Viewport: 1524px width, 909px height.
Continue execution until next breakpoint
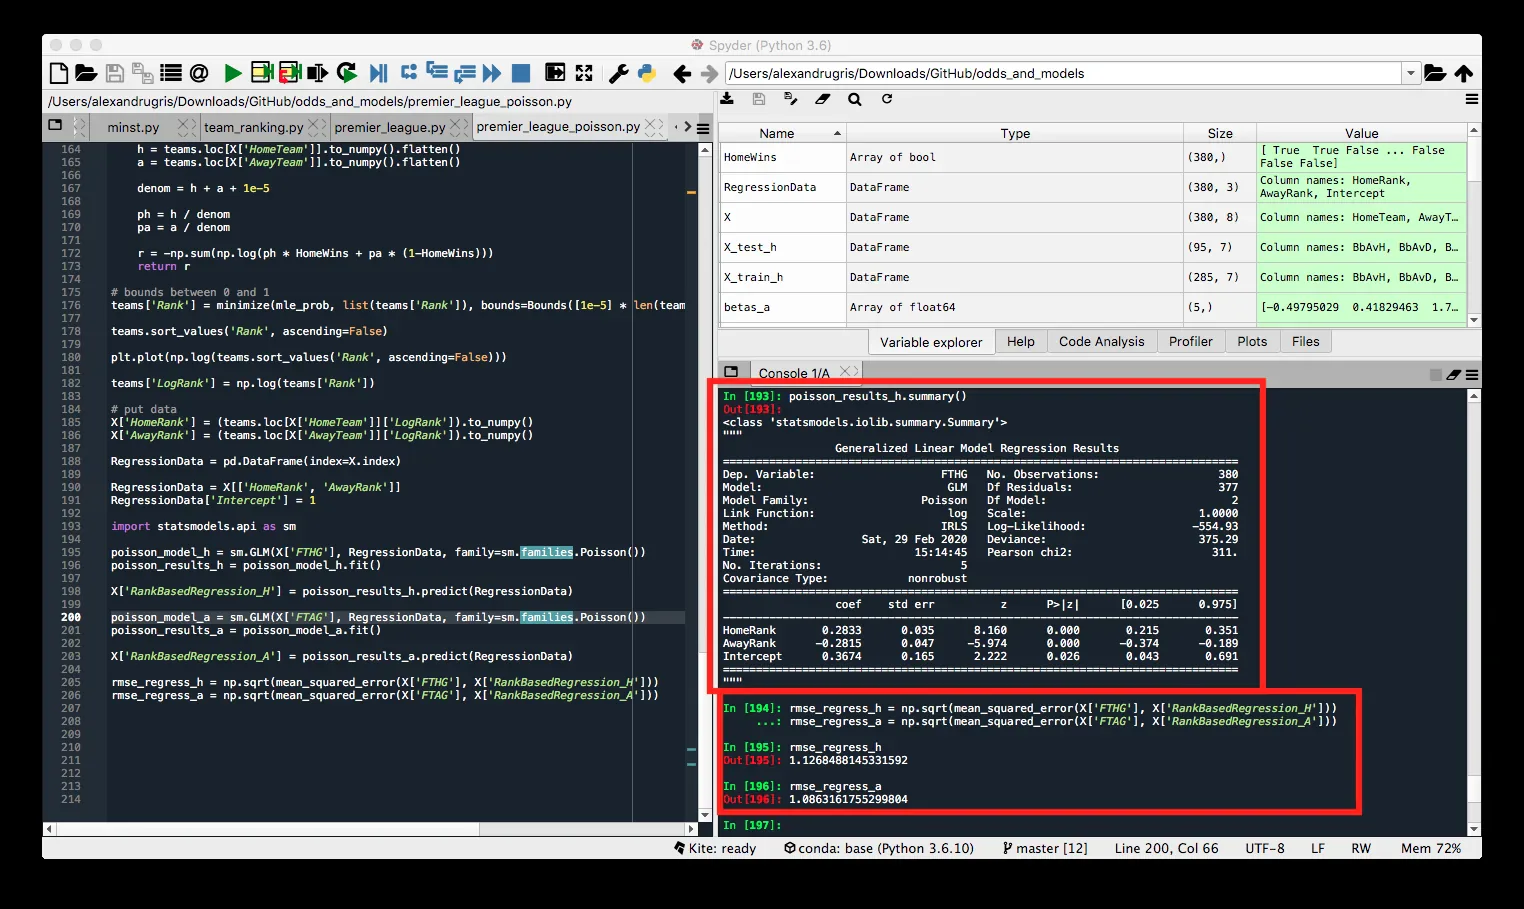(x=491, y=73)
